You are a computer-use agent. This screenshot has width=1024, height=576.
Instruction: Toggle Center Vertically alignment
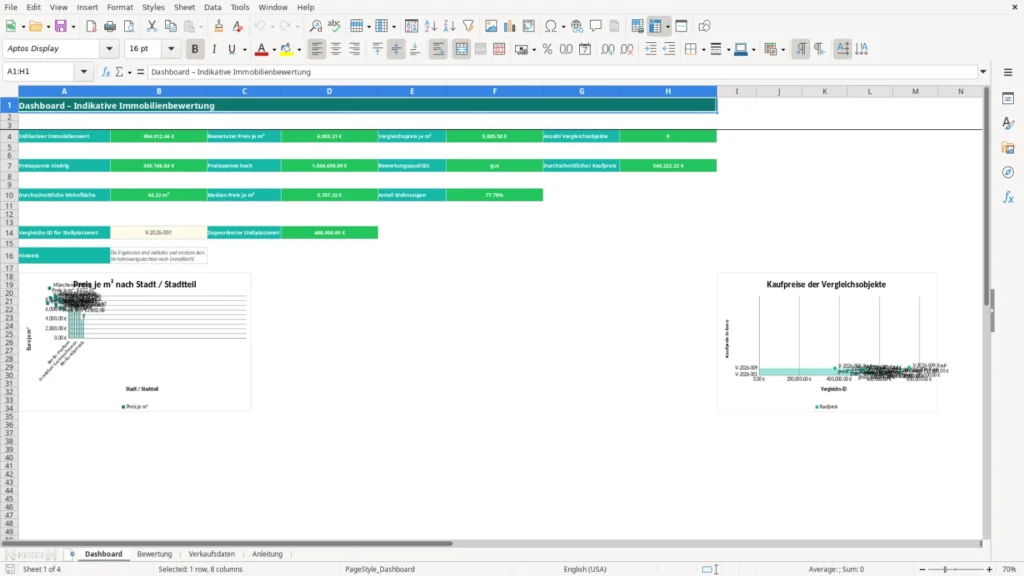tap(396, 49)
